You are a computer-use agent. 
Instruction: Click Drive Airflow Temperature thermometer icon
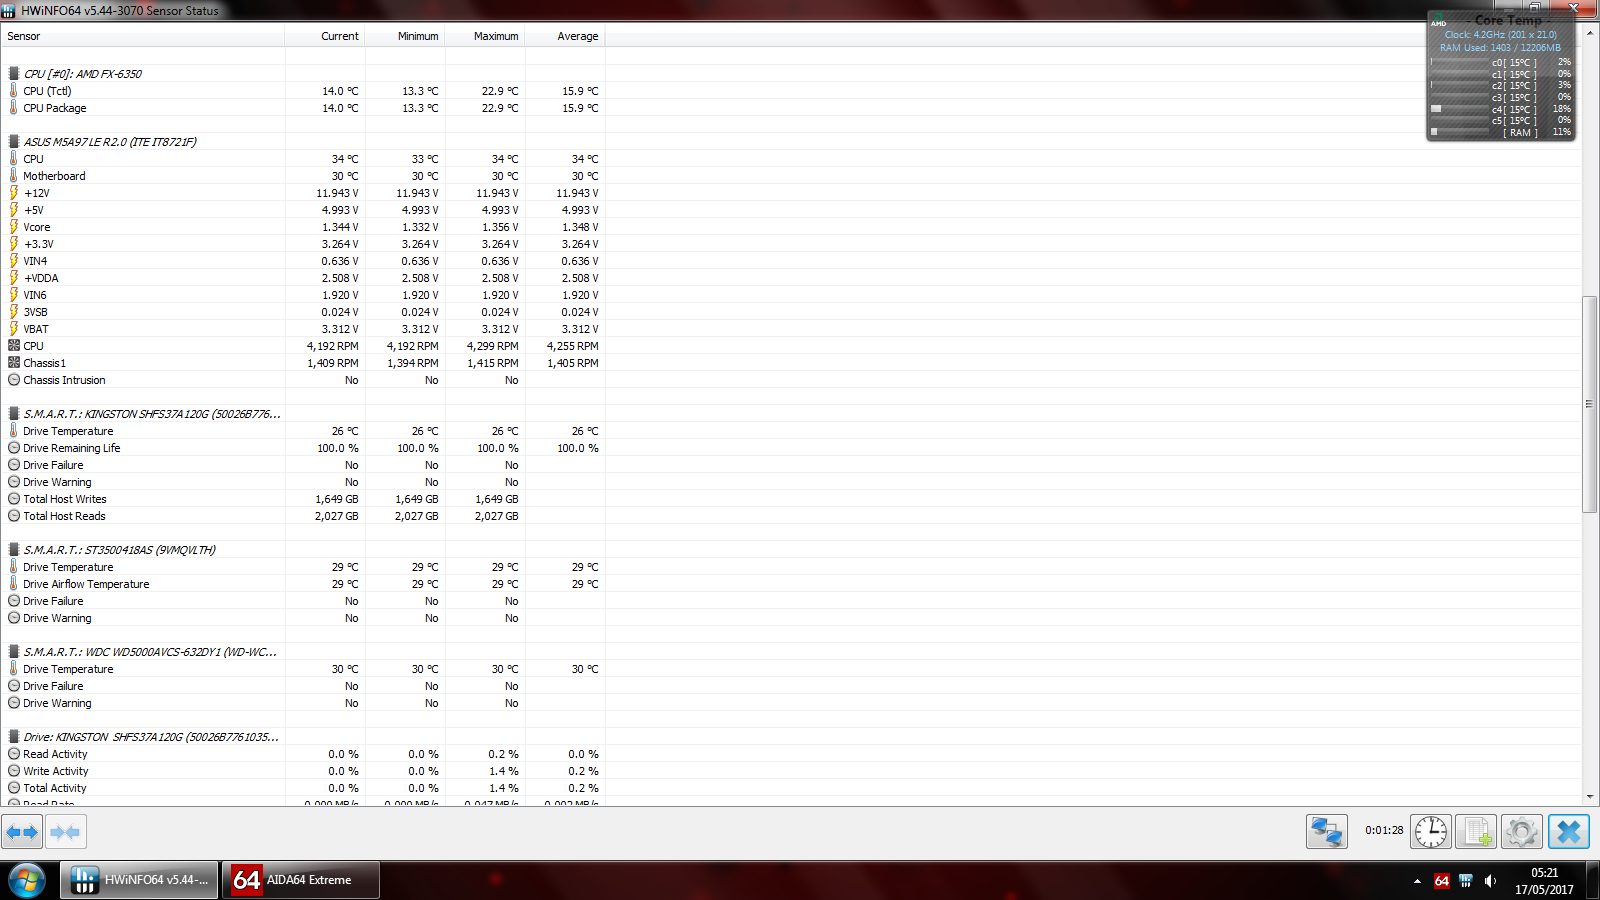click(x=14, y=584)
